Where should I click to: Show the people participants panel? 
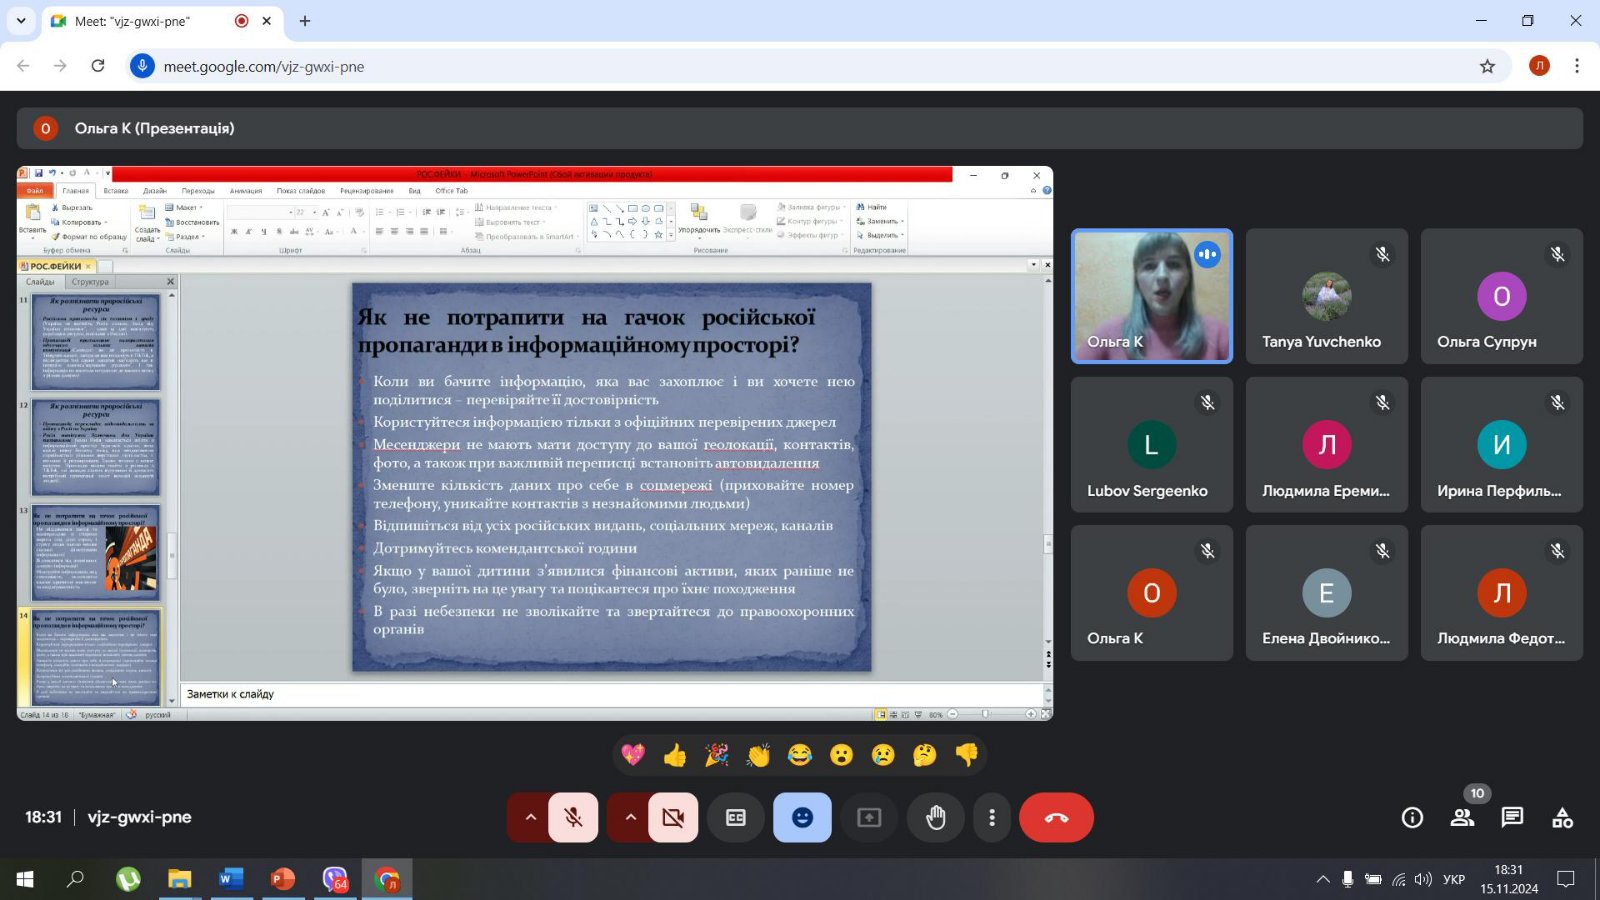1462,818
